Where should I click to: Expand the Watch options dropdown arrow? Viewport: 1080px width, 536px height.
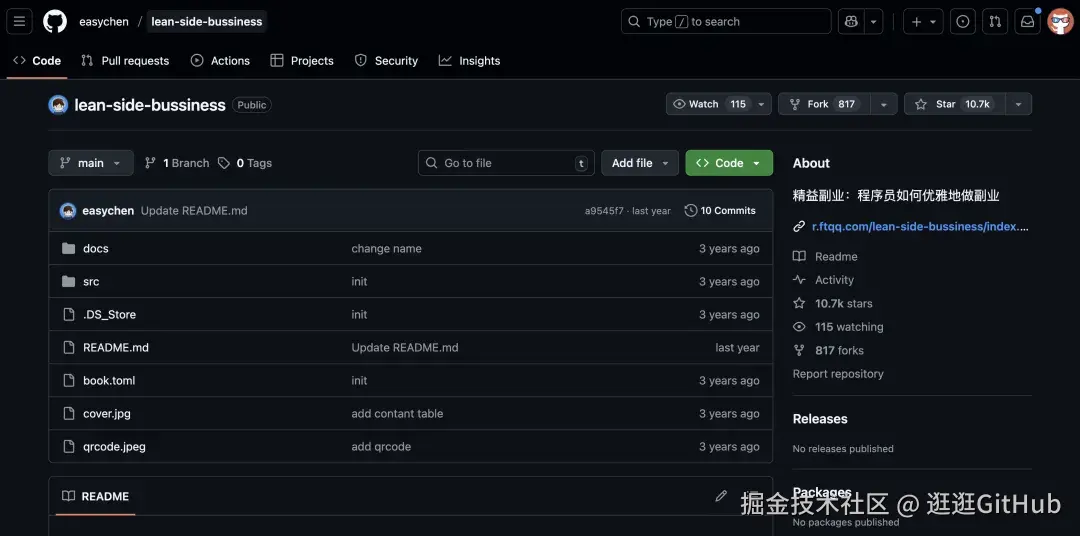pyautogui.click(x=761, y=104)
